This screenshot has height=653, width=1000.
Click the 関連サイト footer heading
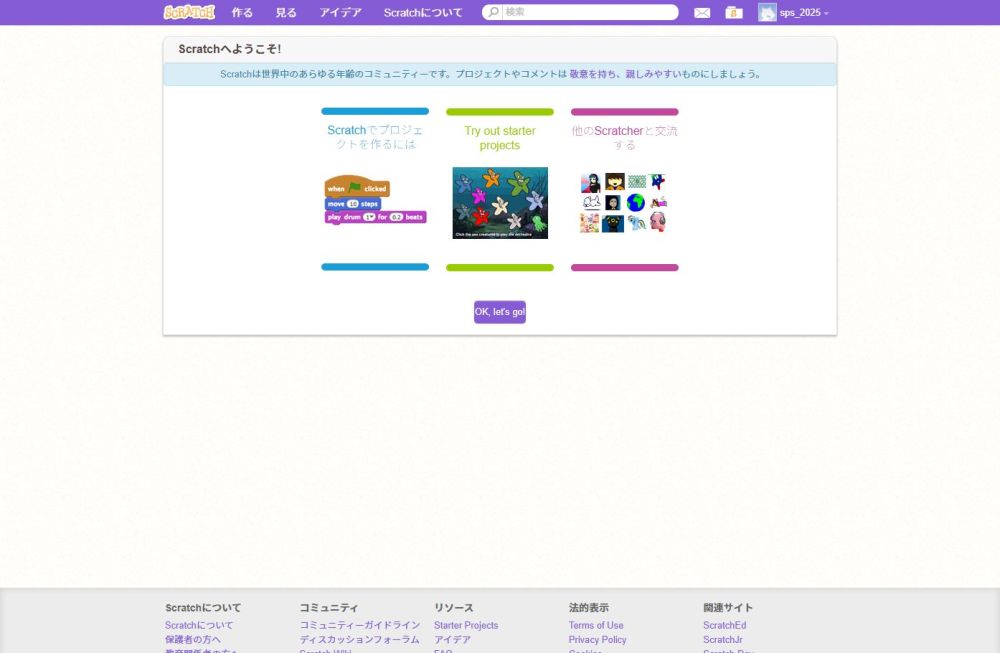(x=728, y=608)
